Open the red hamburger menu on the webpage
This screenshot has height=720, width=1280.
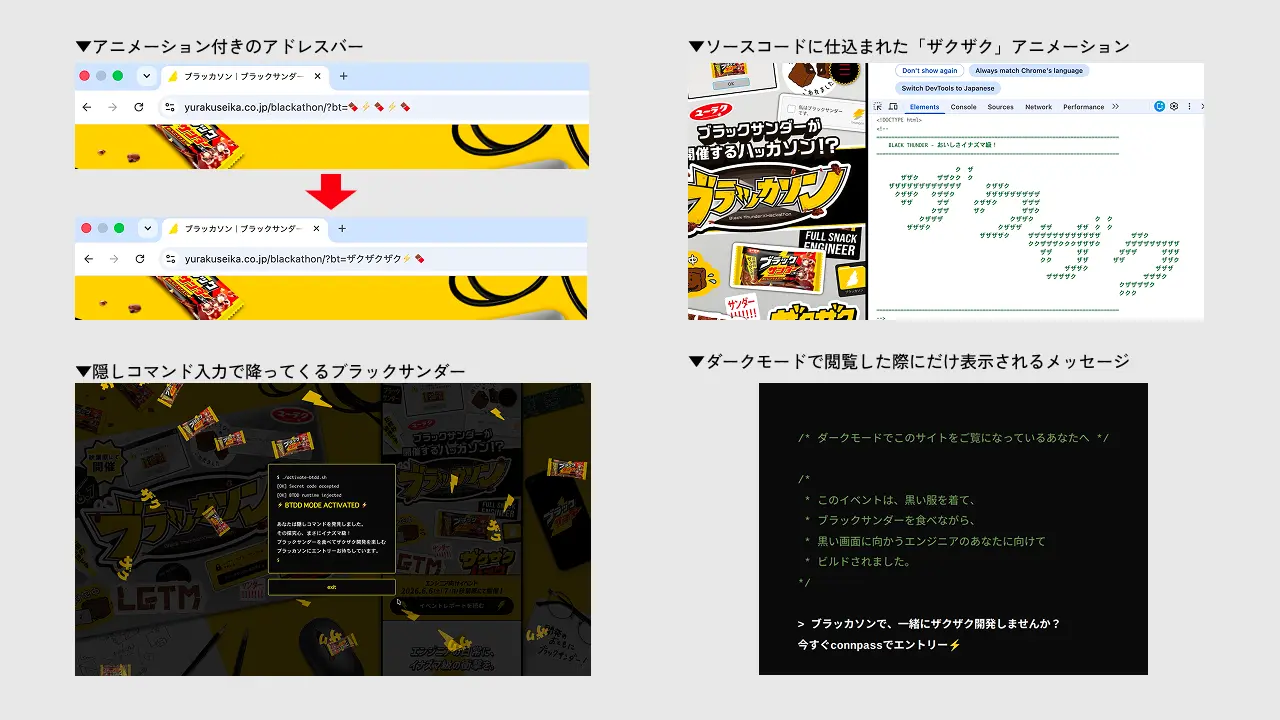point(845,71)
